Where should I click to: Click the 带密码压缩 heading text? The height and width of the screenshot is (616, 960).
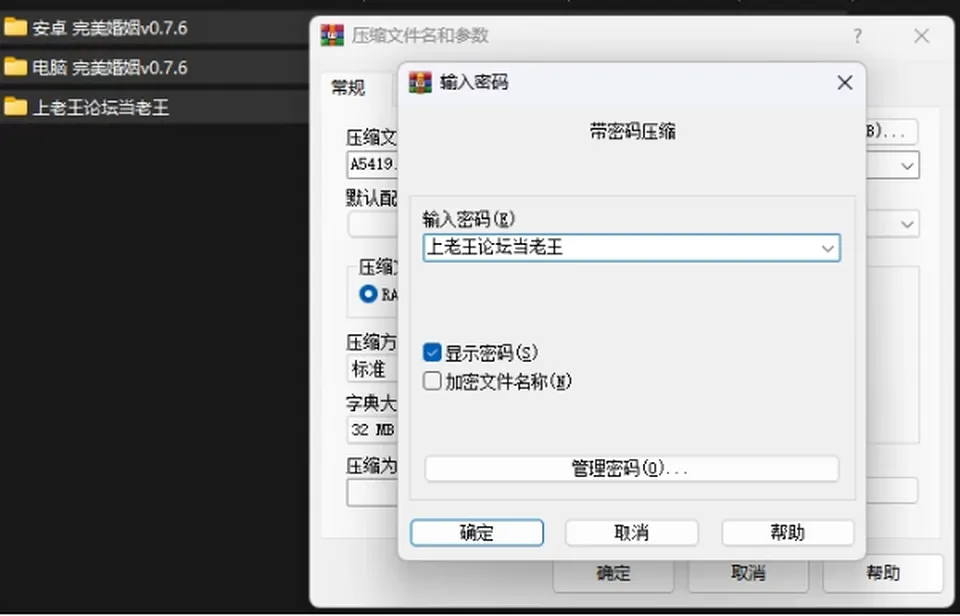(x=632, y=132)
